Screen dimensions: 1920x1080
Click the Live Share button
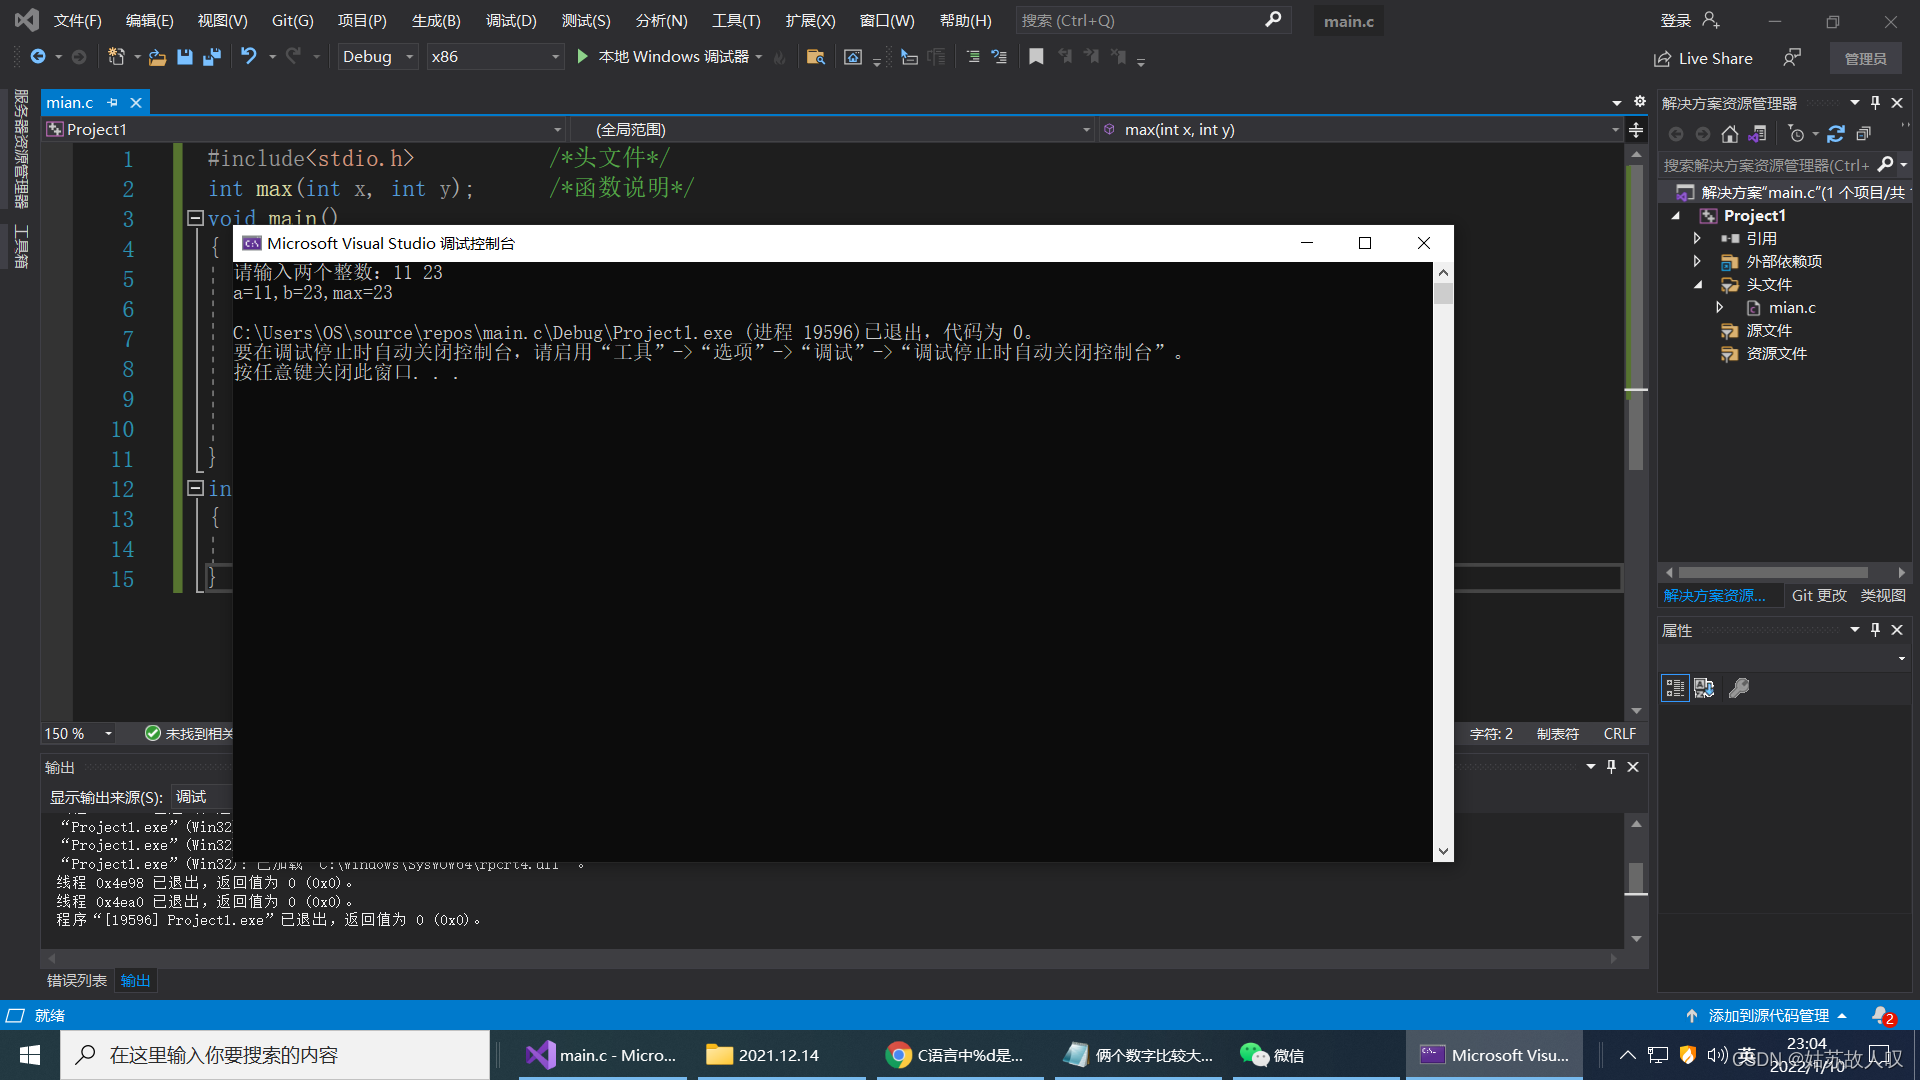coord(1703,58)
